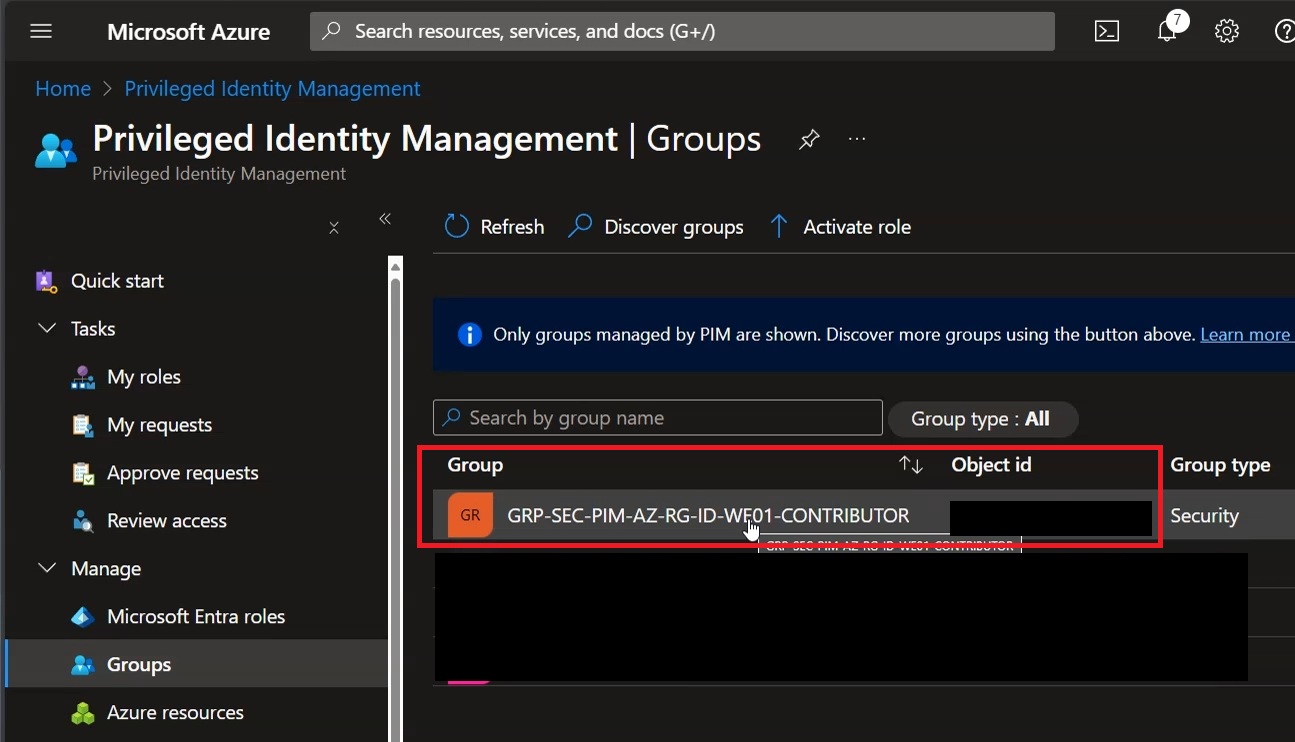Image resolution: width=1295 pixels, height=742 pixels.
Task: Click the top Azure search bar
Action: [682, 31]
